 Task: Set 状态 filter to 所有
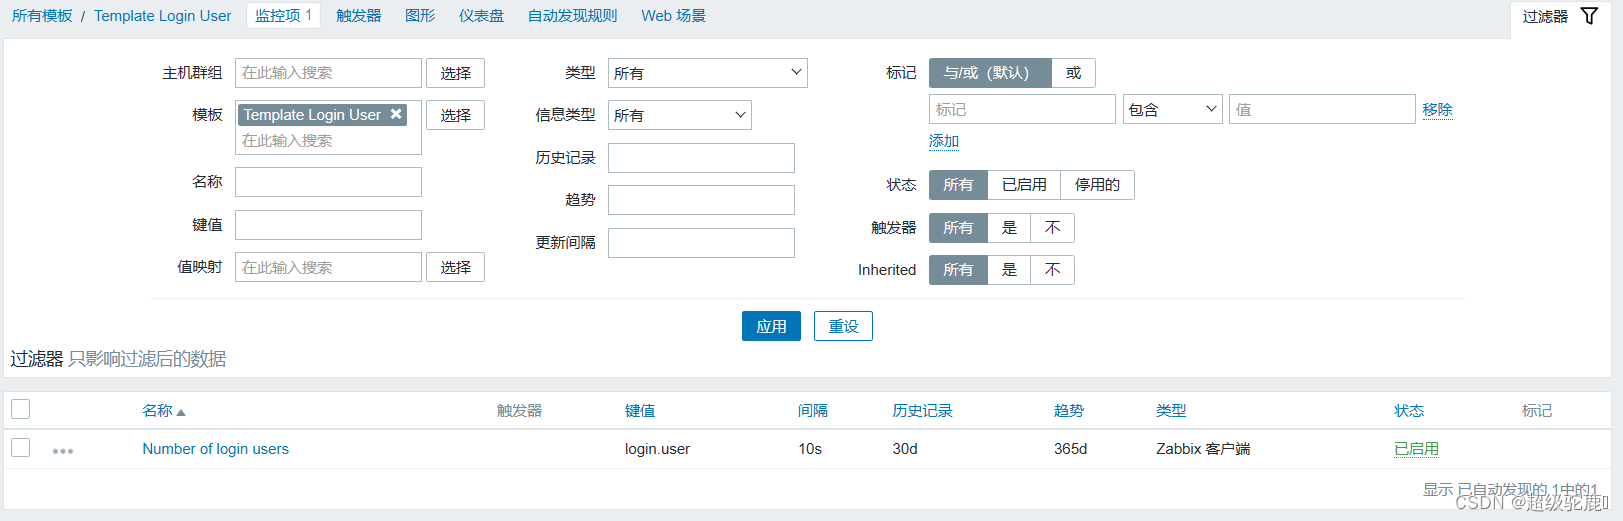click(958, 185)
